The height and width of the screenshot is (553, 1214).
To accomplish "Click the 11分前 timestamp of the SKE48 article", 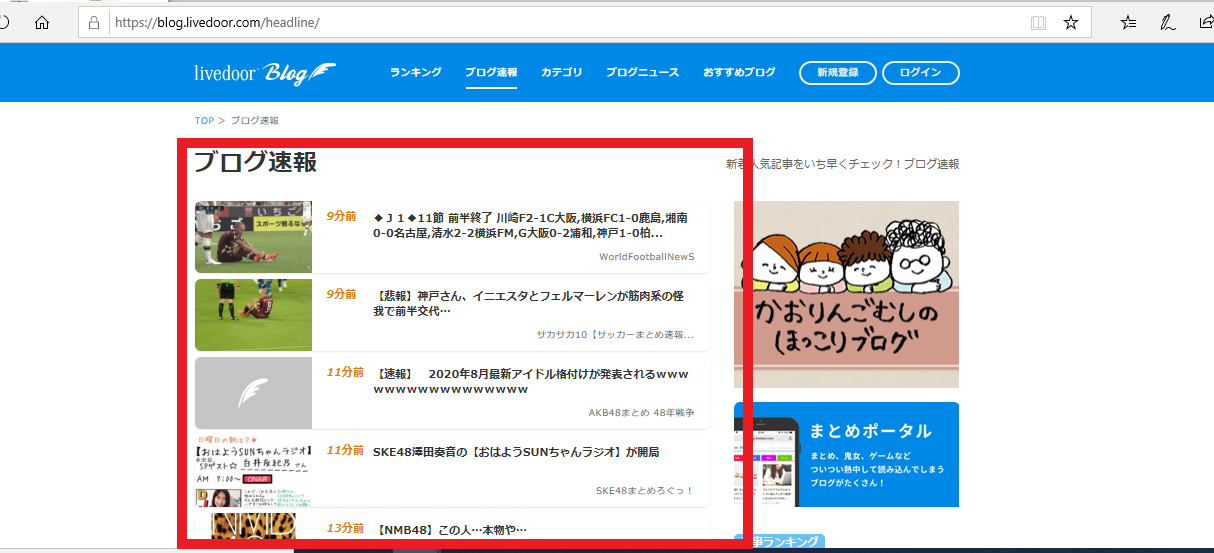I will 345,450.
